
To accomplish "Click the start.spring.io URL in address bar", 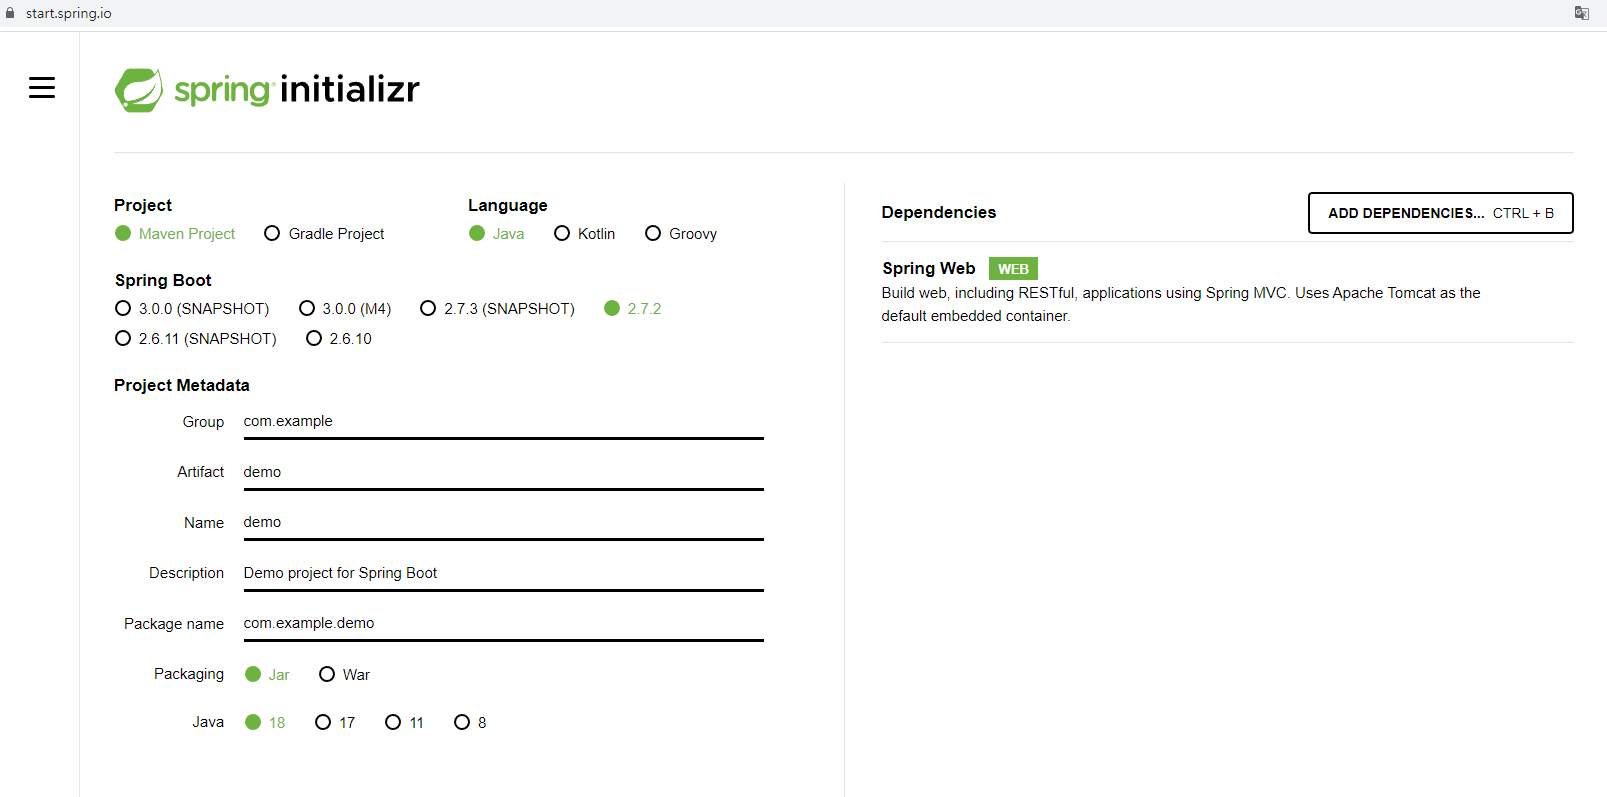I will [x=69, y=13].
